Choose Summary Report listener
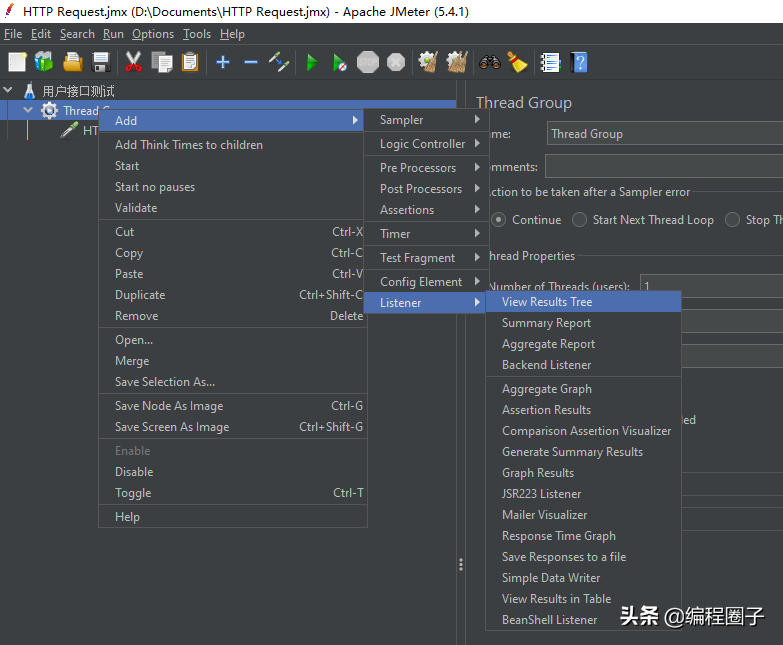The width and height of the screenshot is (783, 645). coord(583,323)
